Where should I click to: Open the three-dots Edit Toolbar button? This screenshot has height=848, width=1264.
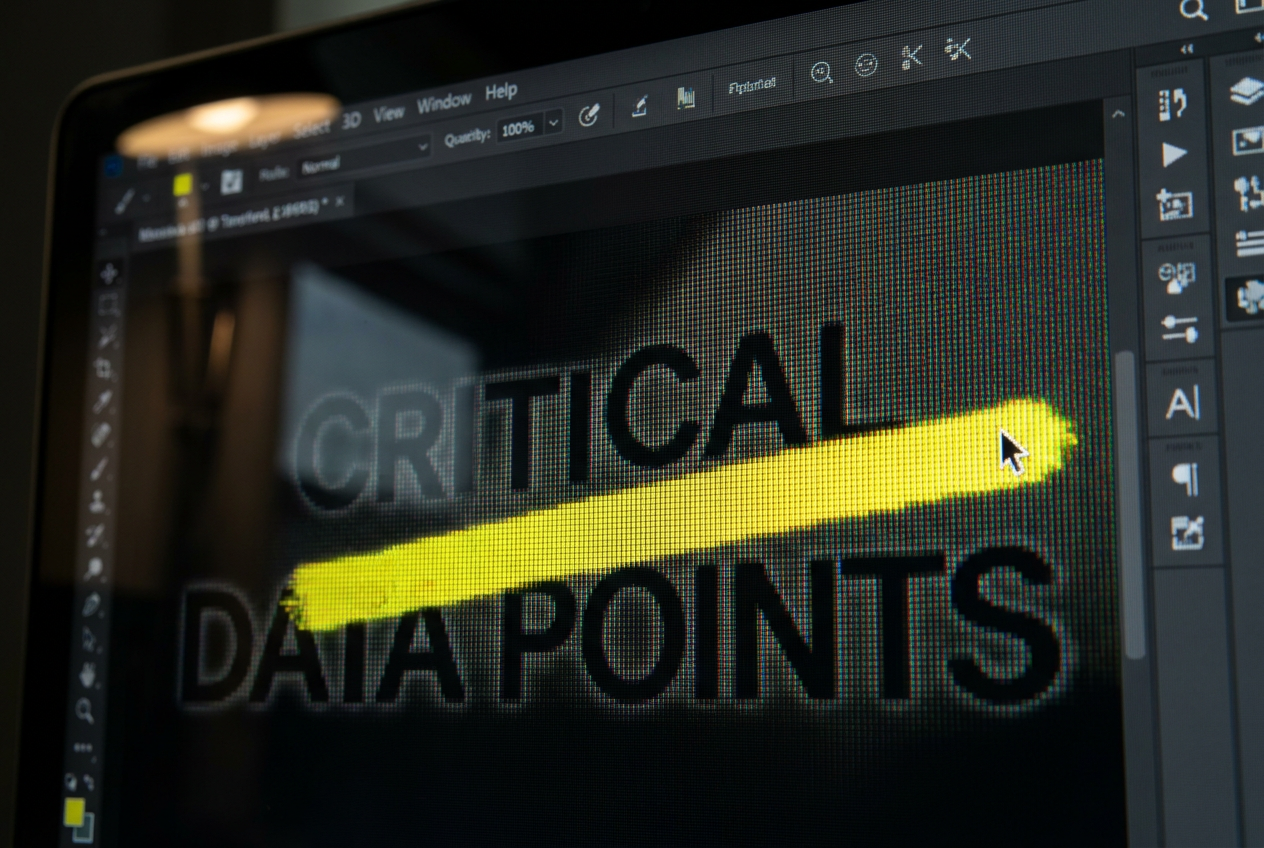click(83, 747)
